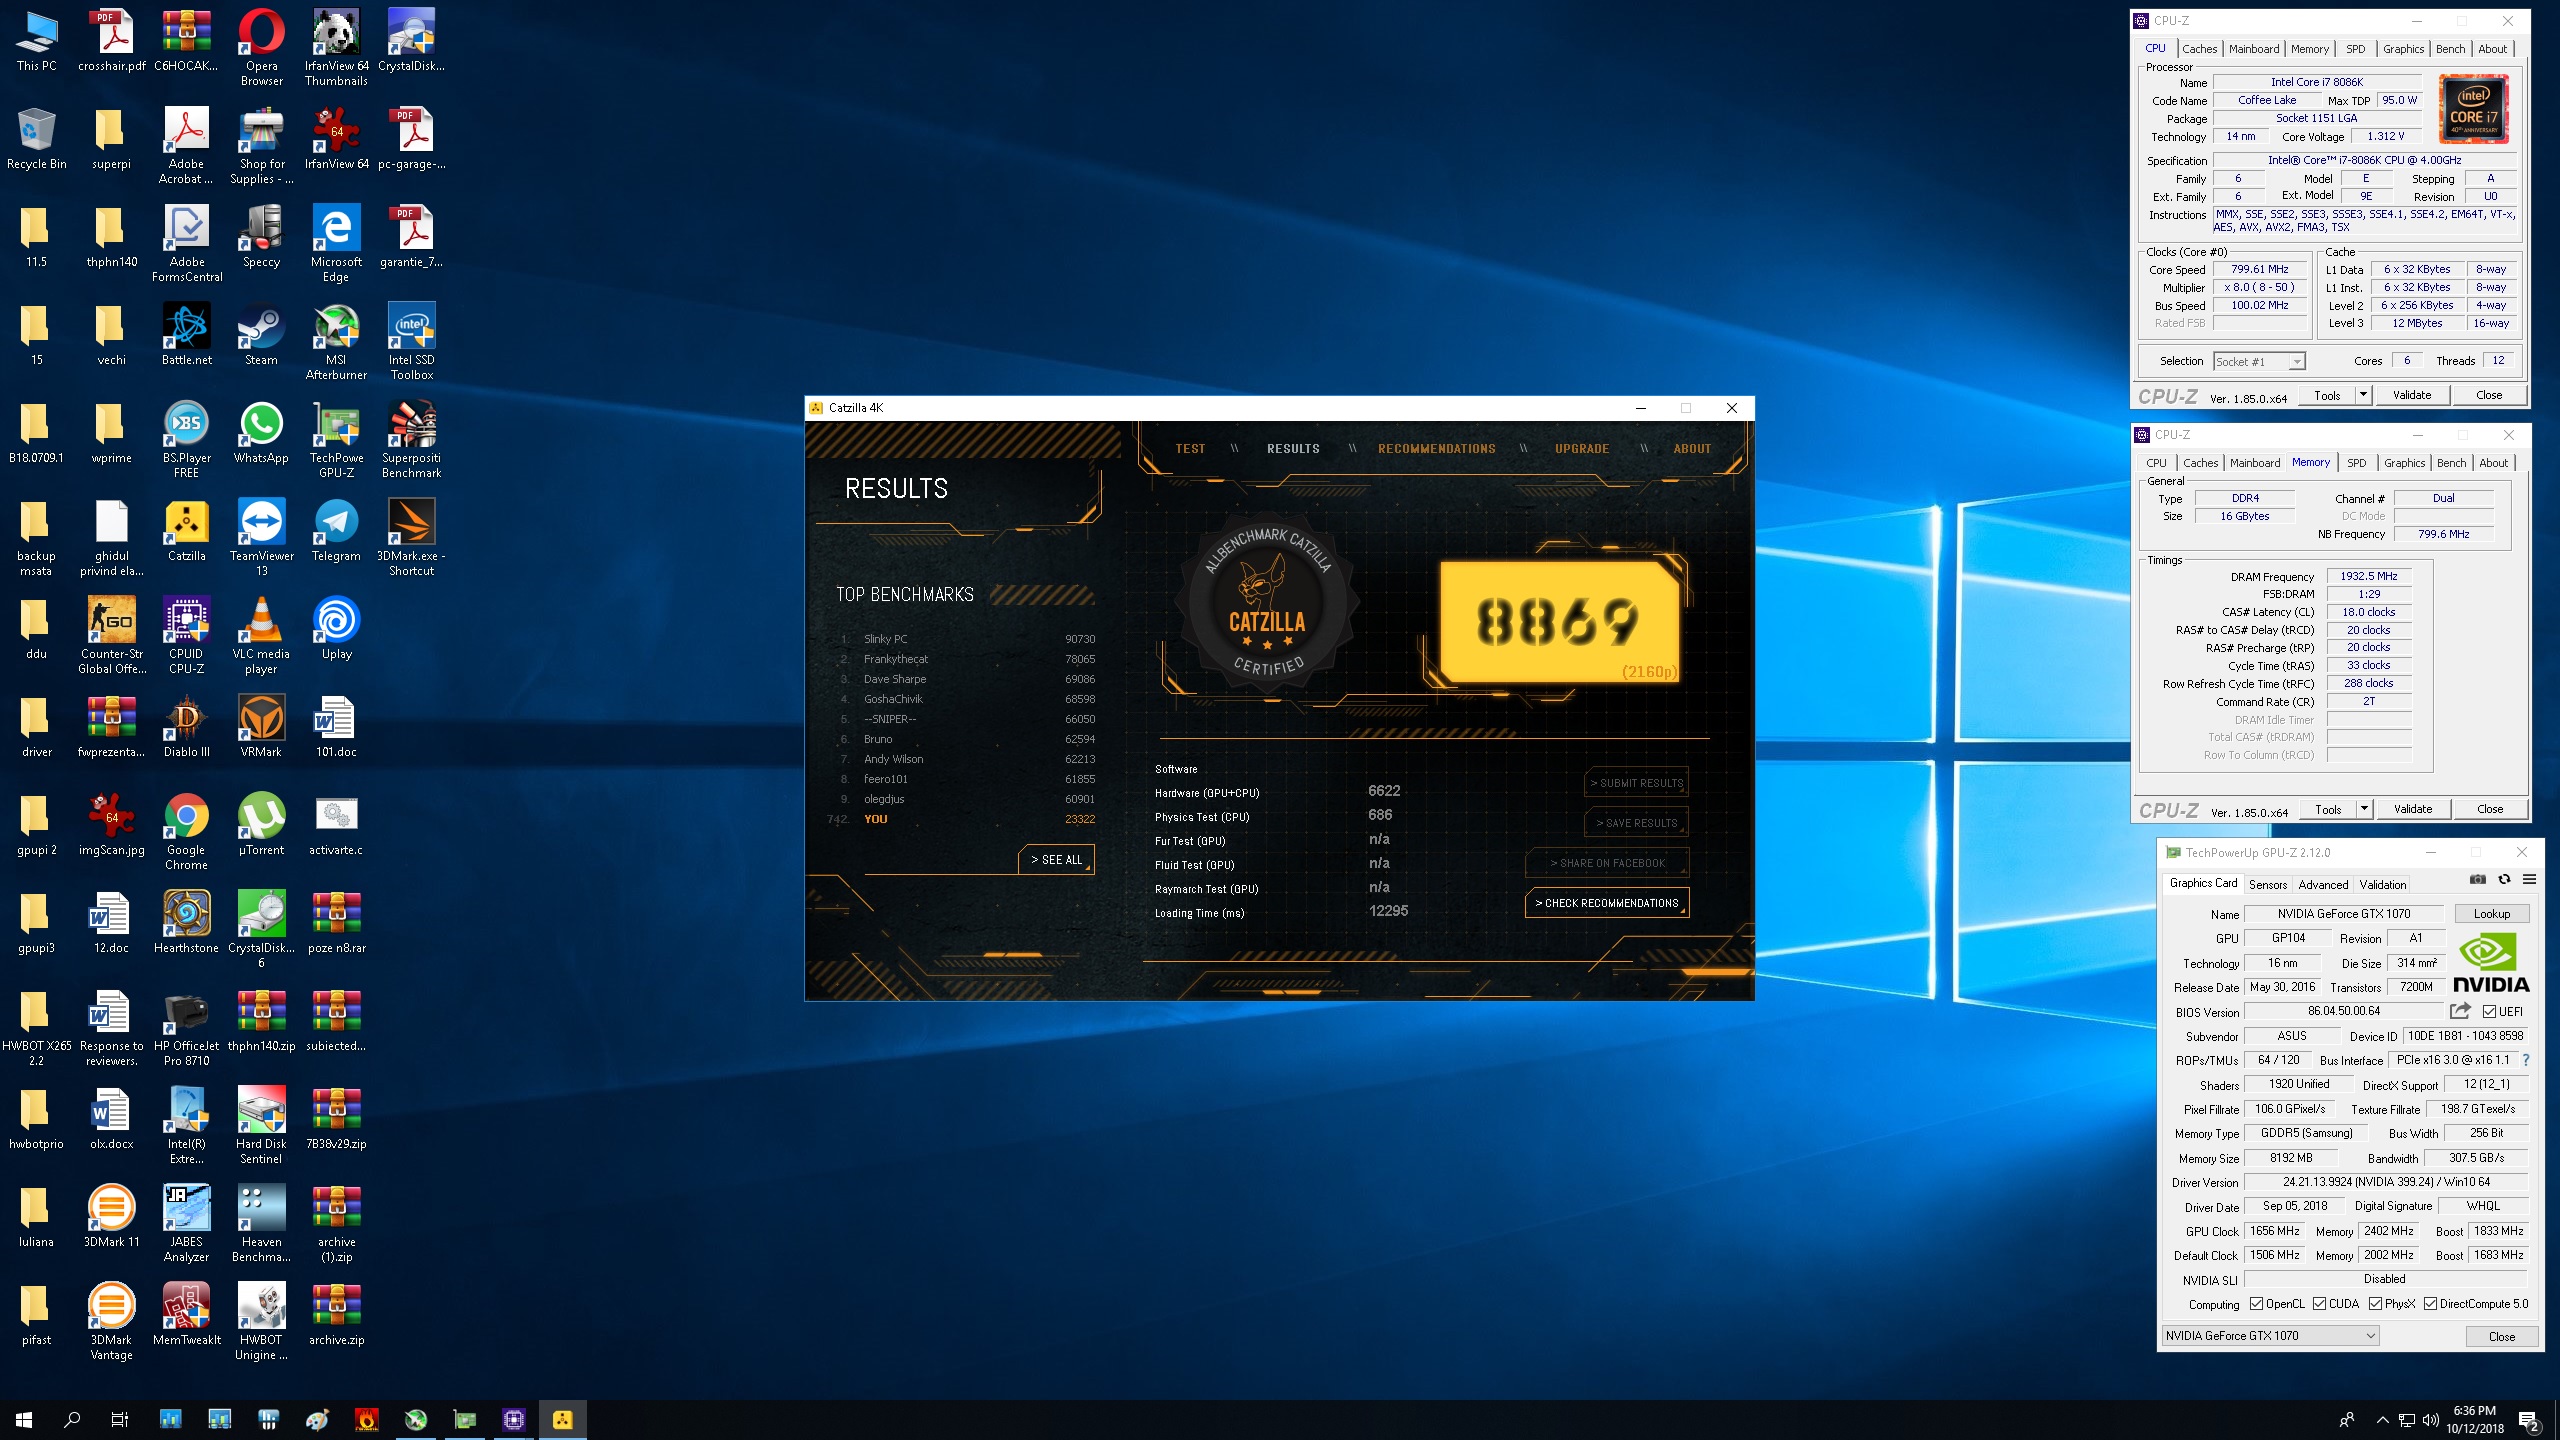Toggle the OpenCL checkbox in GPU-Z

[x=2256, y=1304]
